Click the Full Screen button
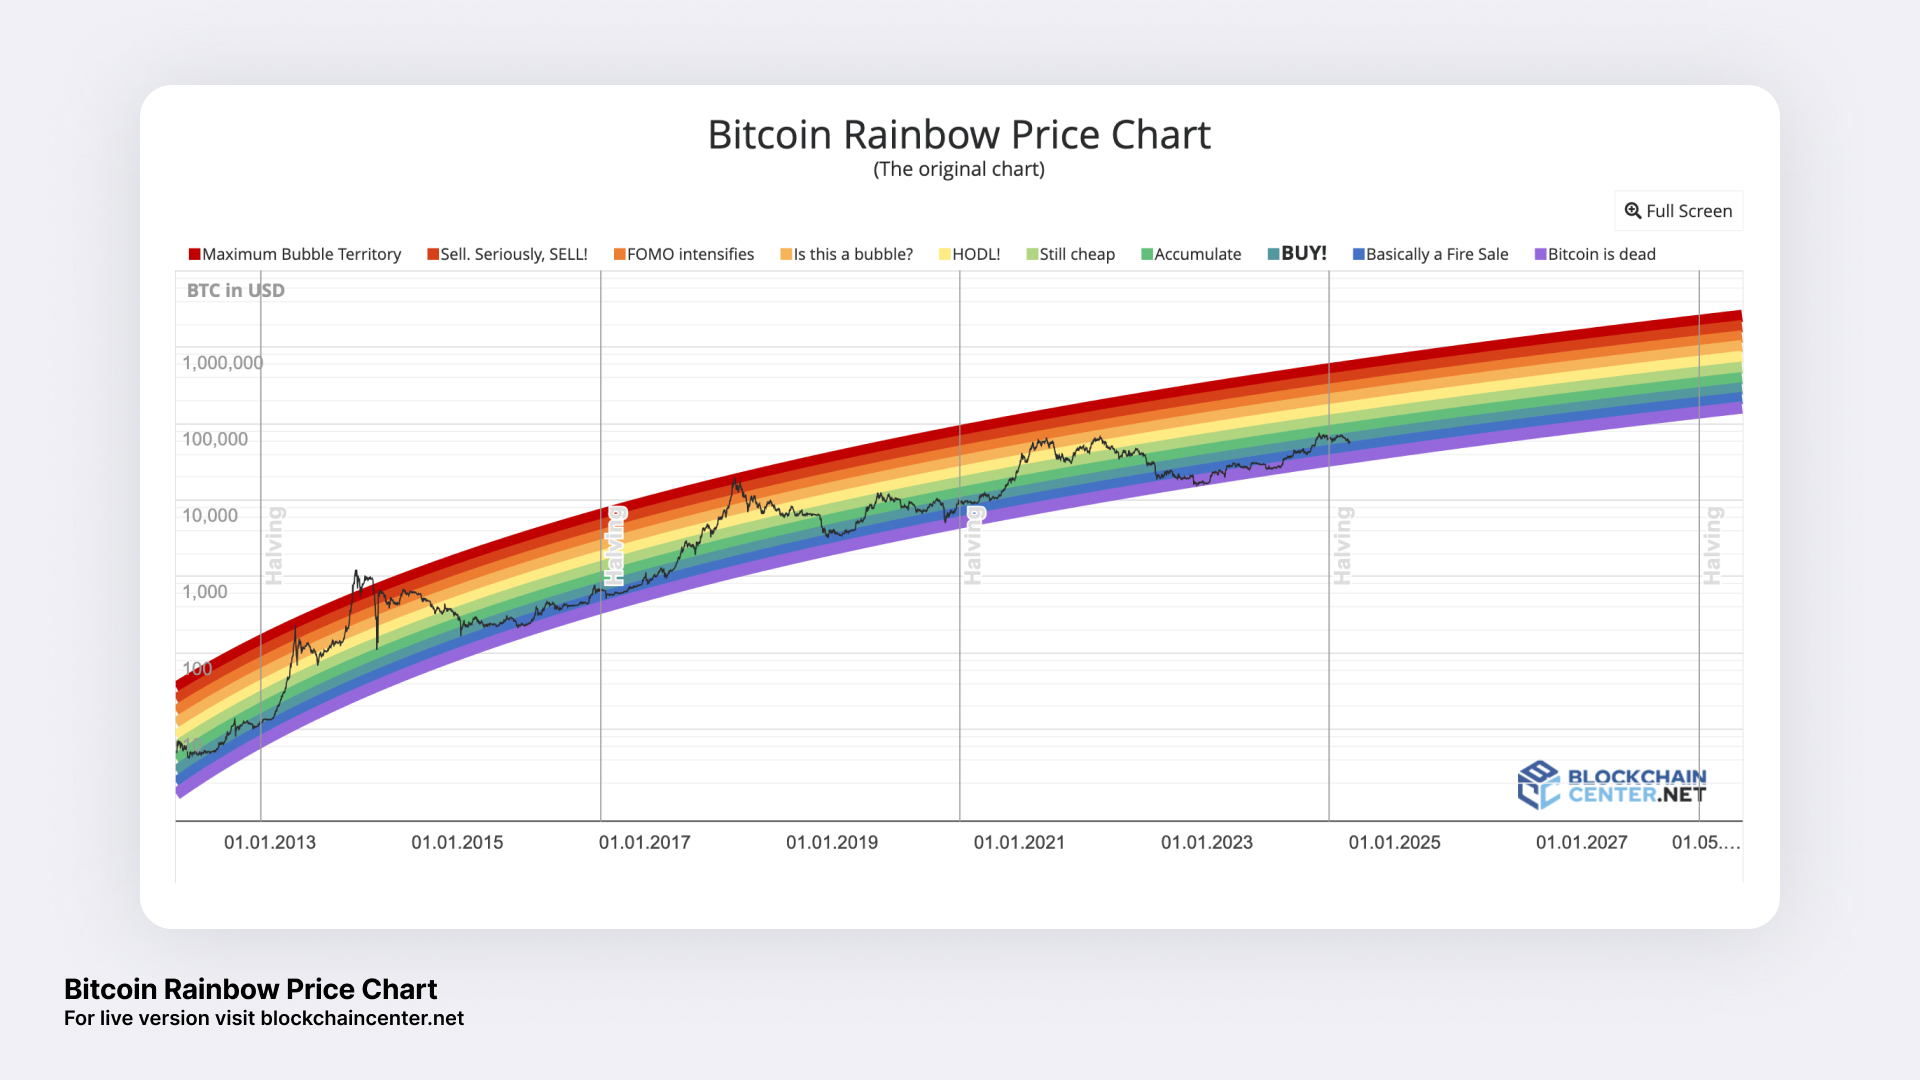 tap(1677, 210)
